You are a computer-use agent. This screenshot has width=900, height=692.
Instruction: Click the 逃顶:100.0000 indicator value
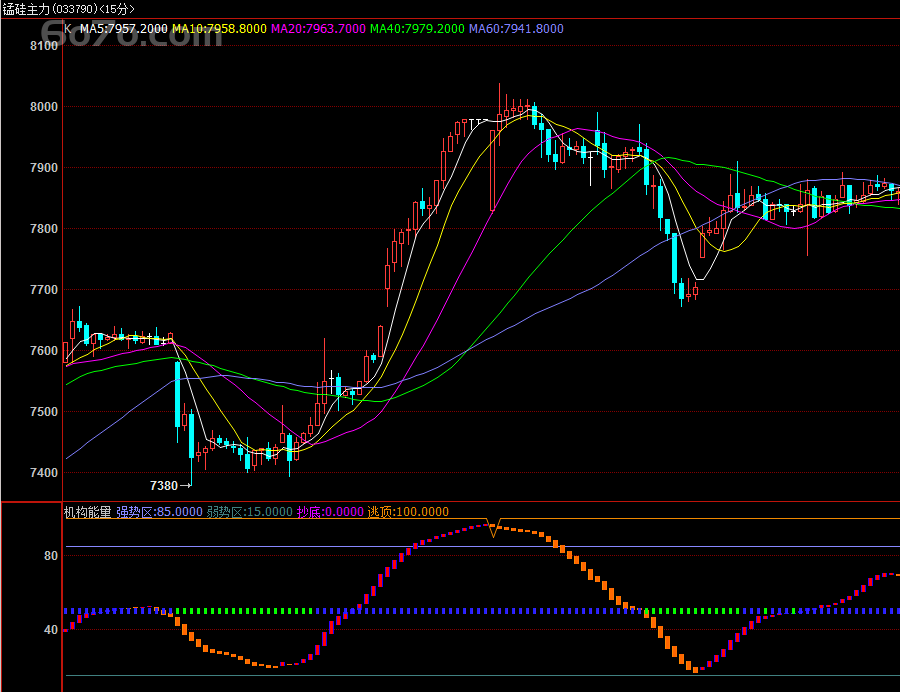[408, 512]
